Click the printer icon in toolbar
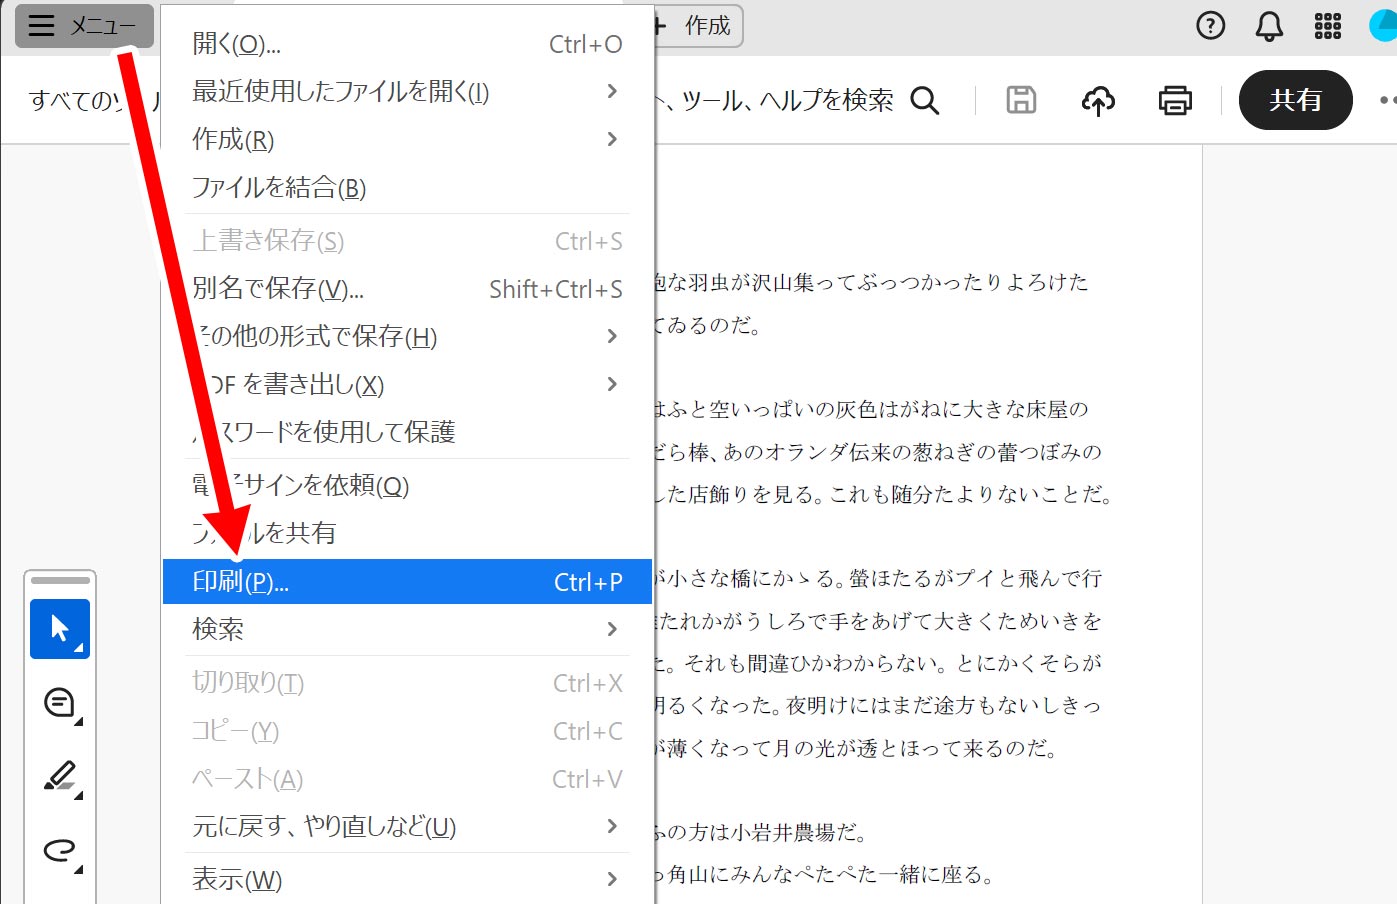 tap(1174, 100)
